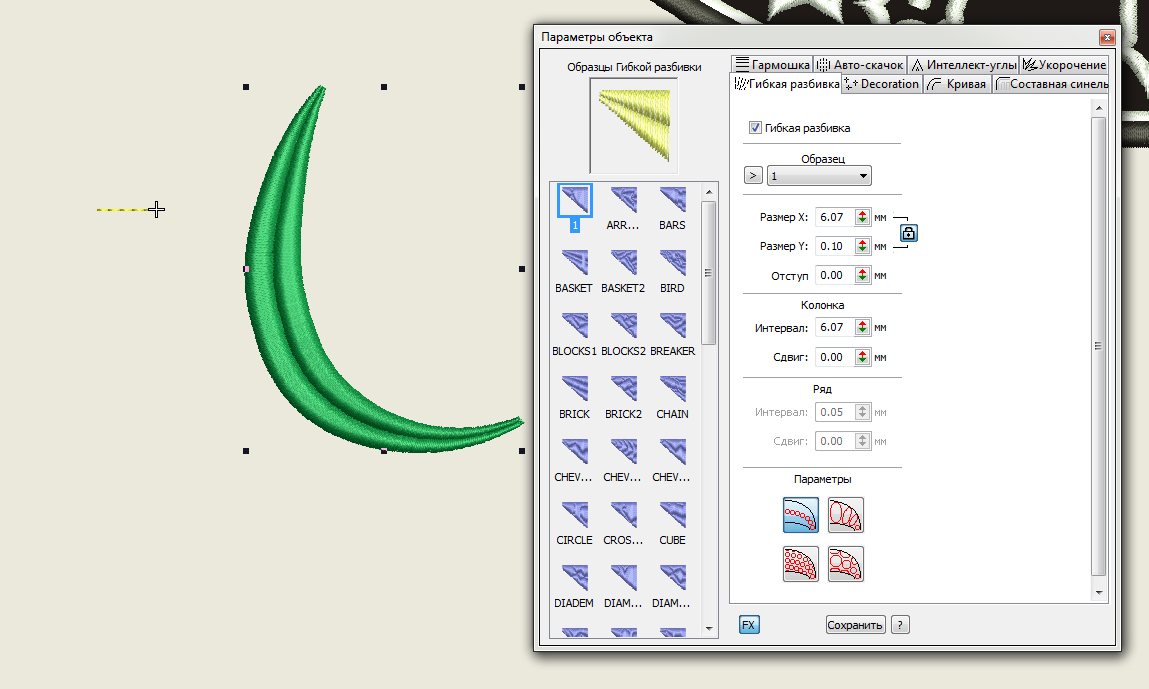Click the Размер X value field
This screenshot has width=1149, height=689.
tap(835, 217)
